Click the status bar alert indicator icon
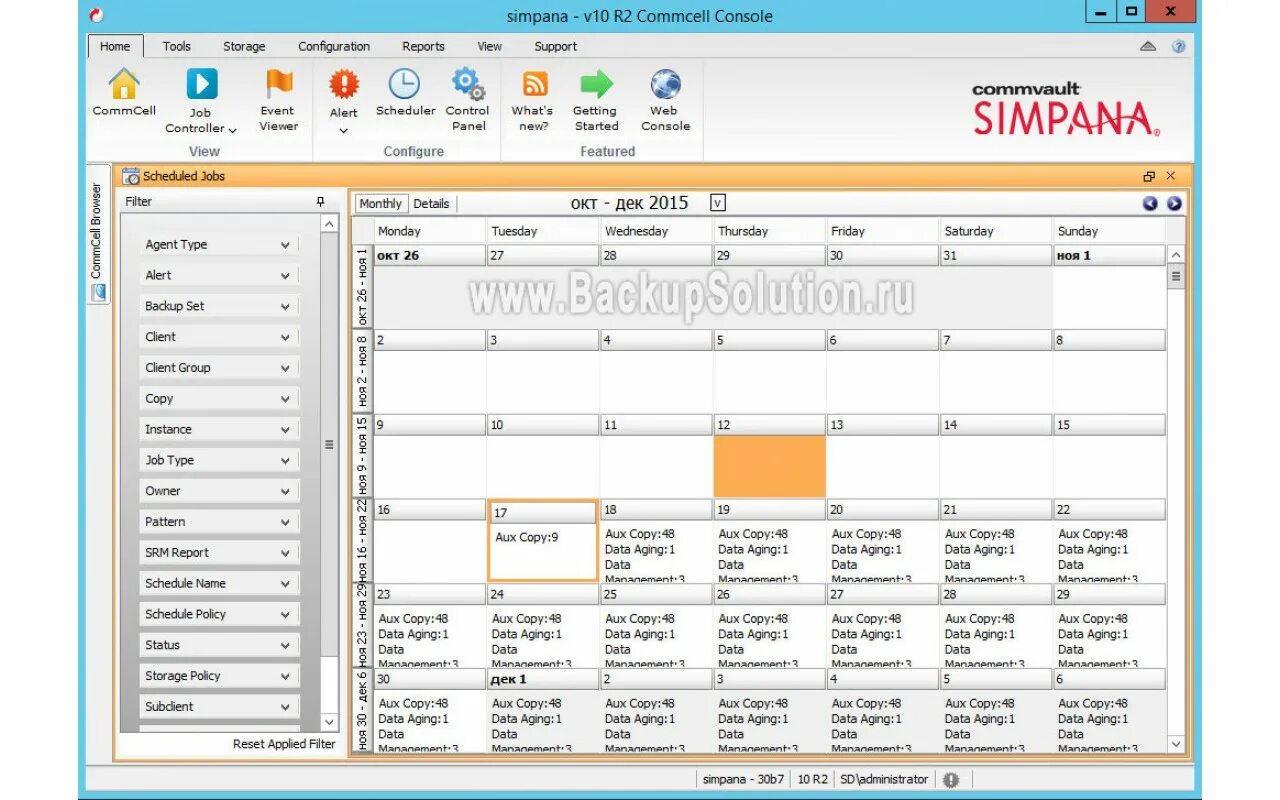This screenshot has width=1280, height=800. [951, 779]
